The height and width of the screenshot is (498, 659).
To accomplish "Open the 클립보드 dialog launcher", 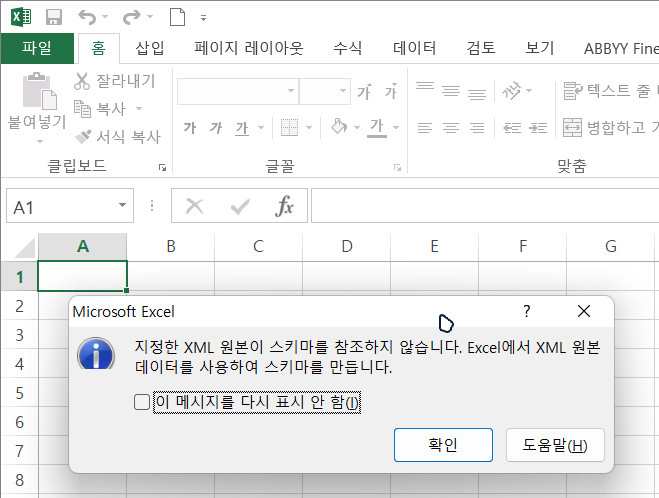I will [162, 168].
